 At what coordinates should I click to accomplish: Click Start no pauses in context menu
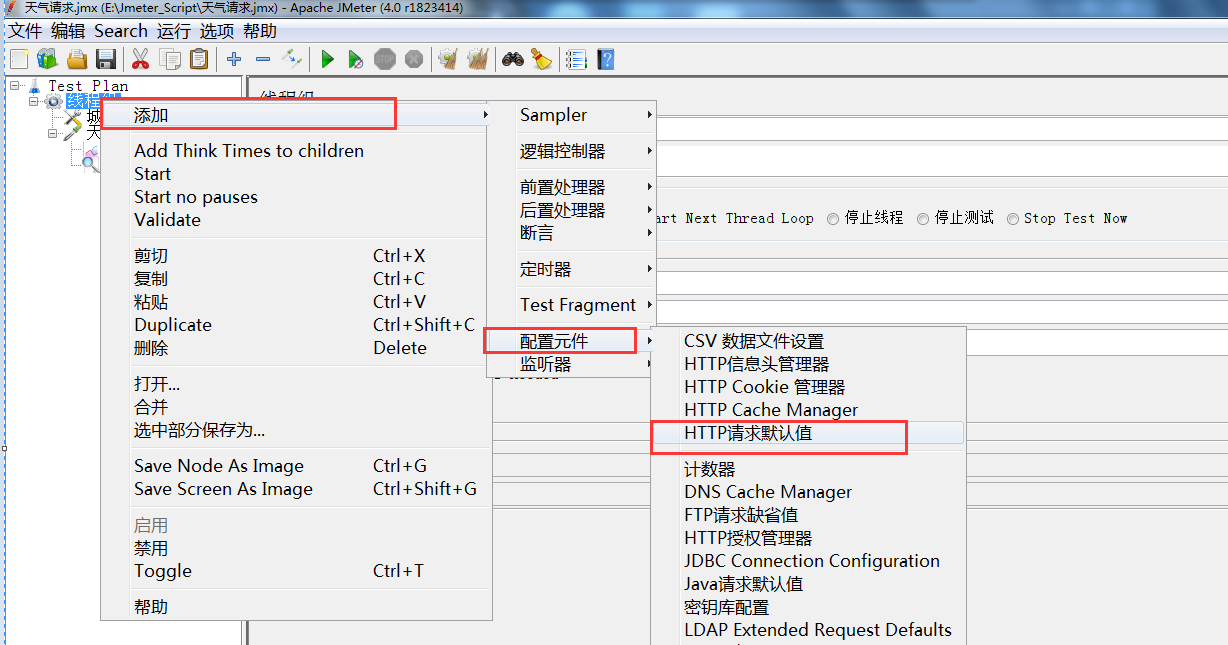click(x=297, y=197)
